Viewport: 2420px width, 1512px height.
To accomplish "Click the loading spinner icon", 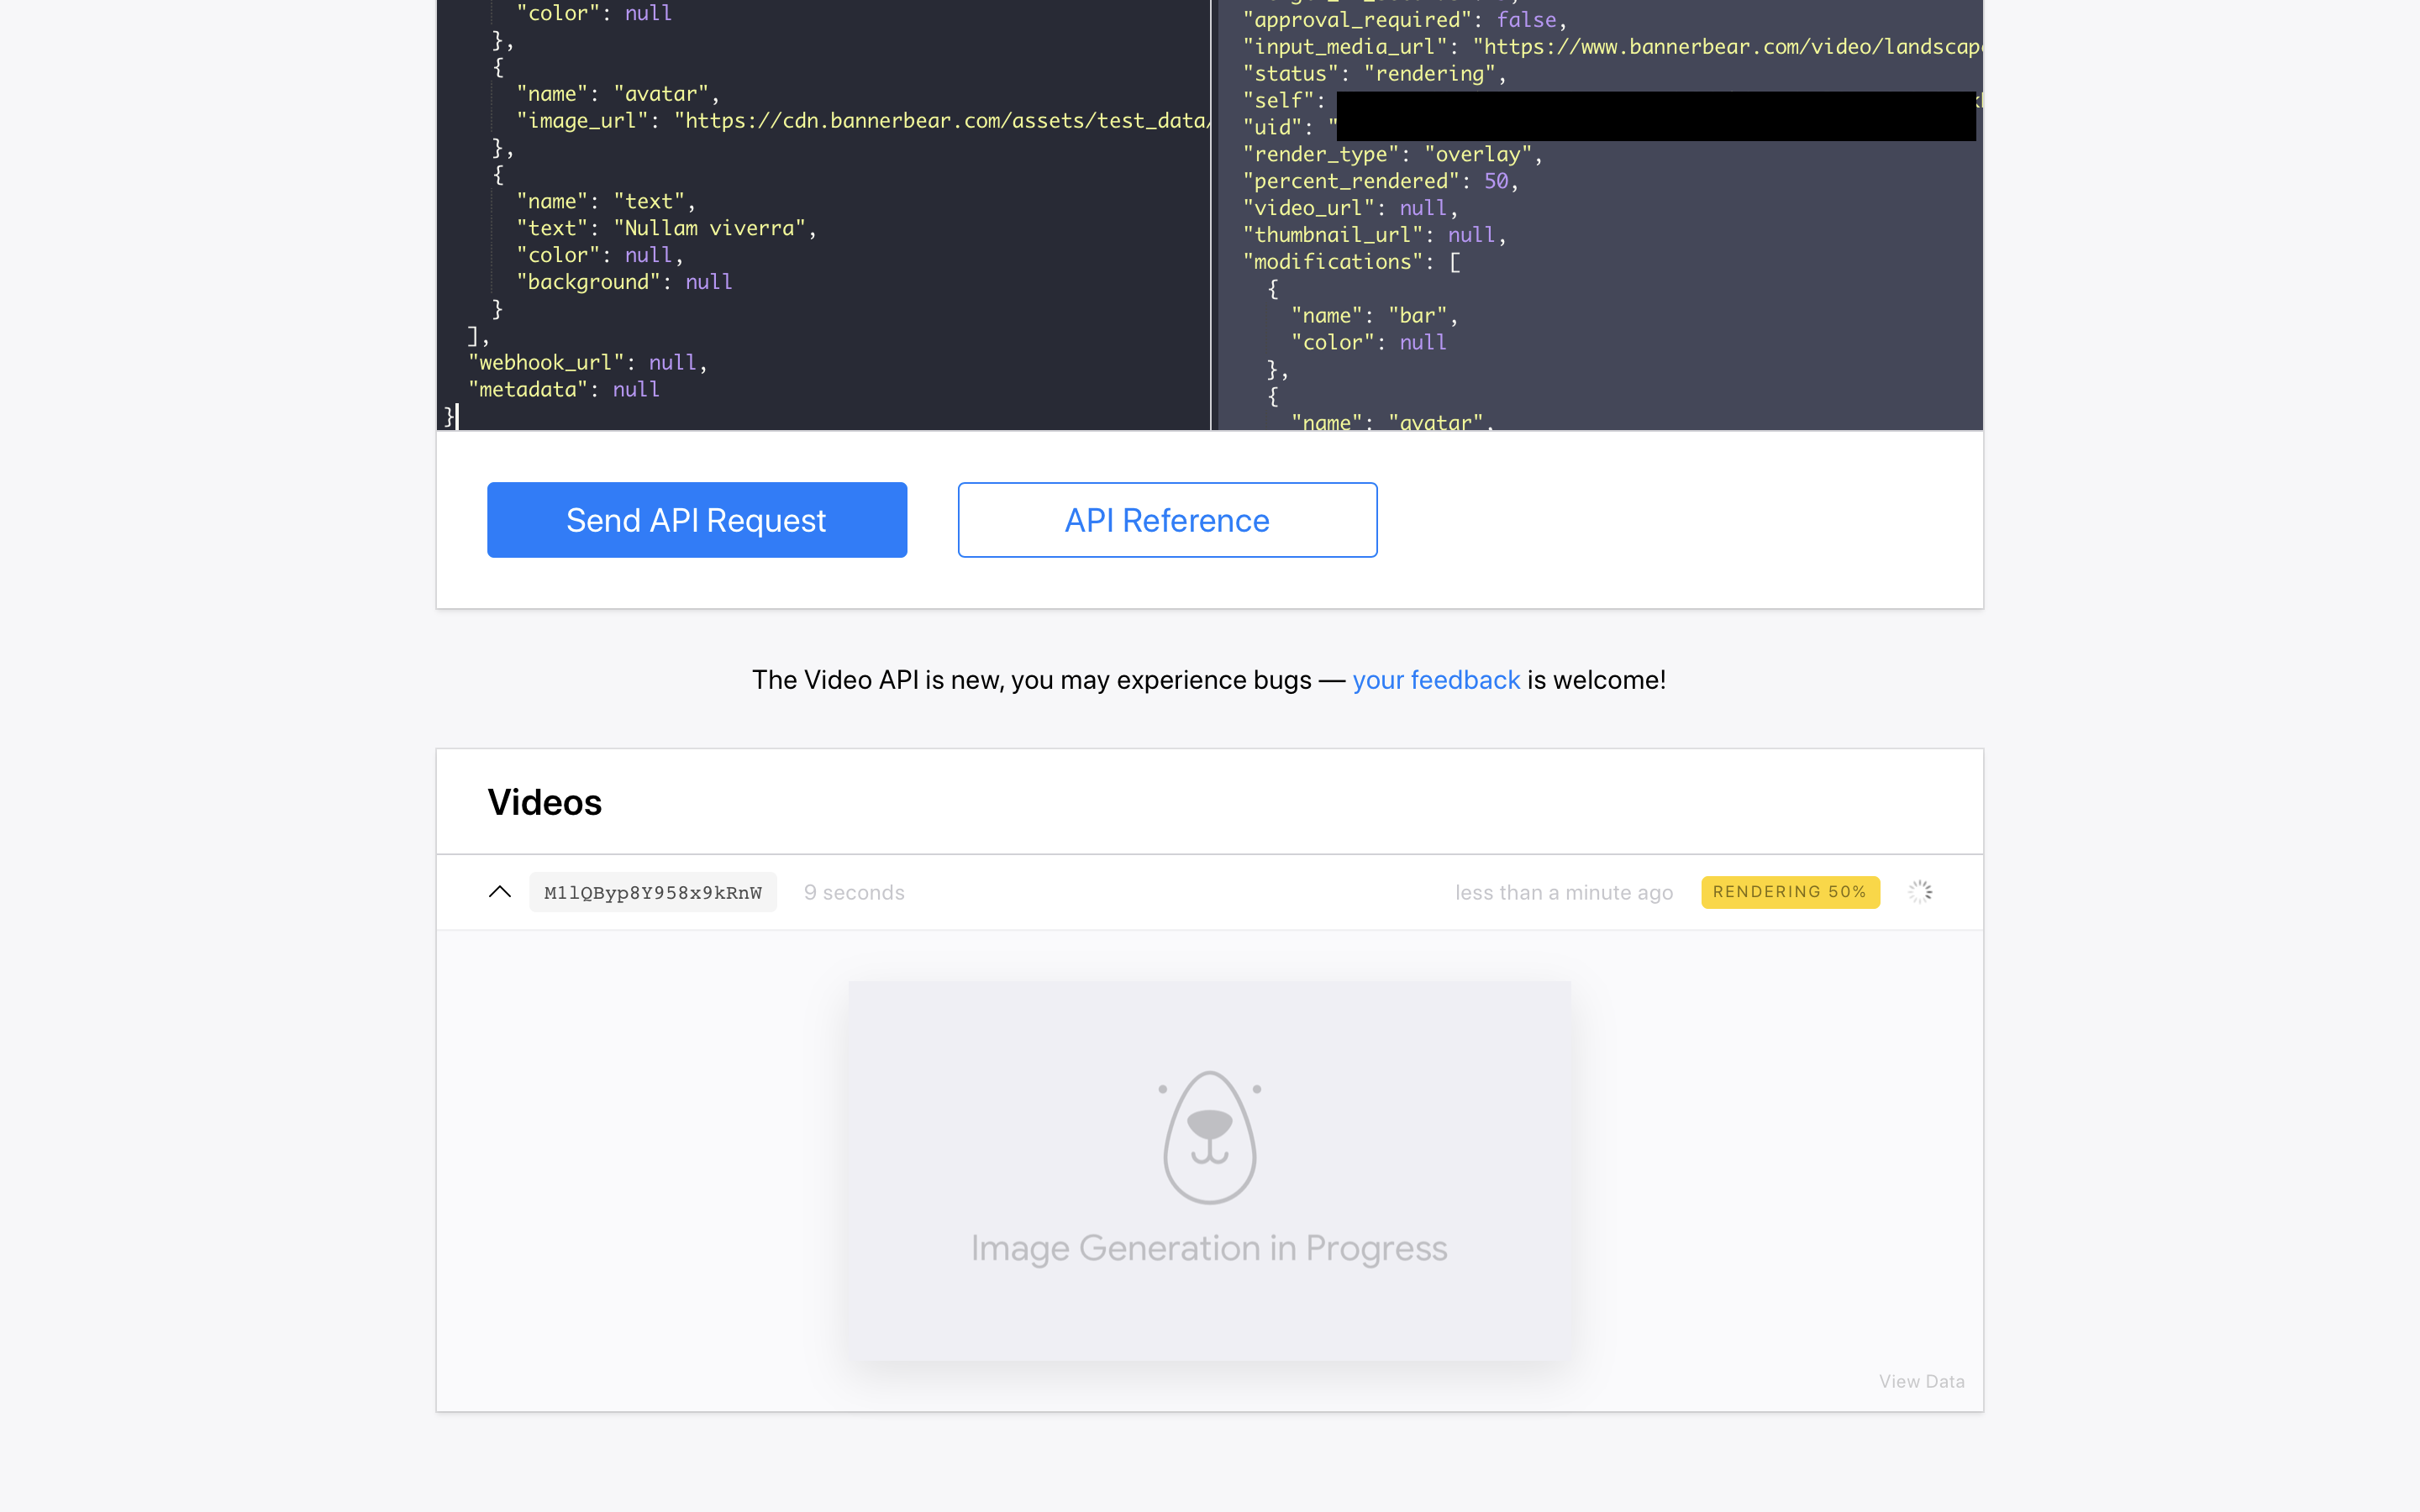I will [x=1920, y=892].
